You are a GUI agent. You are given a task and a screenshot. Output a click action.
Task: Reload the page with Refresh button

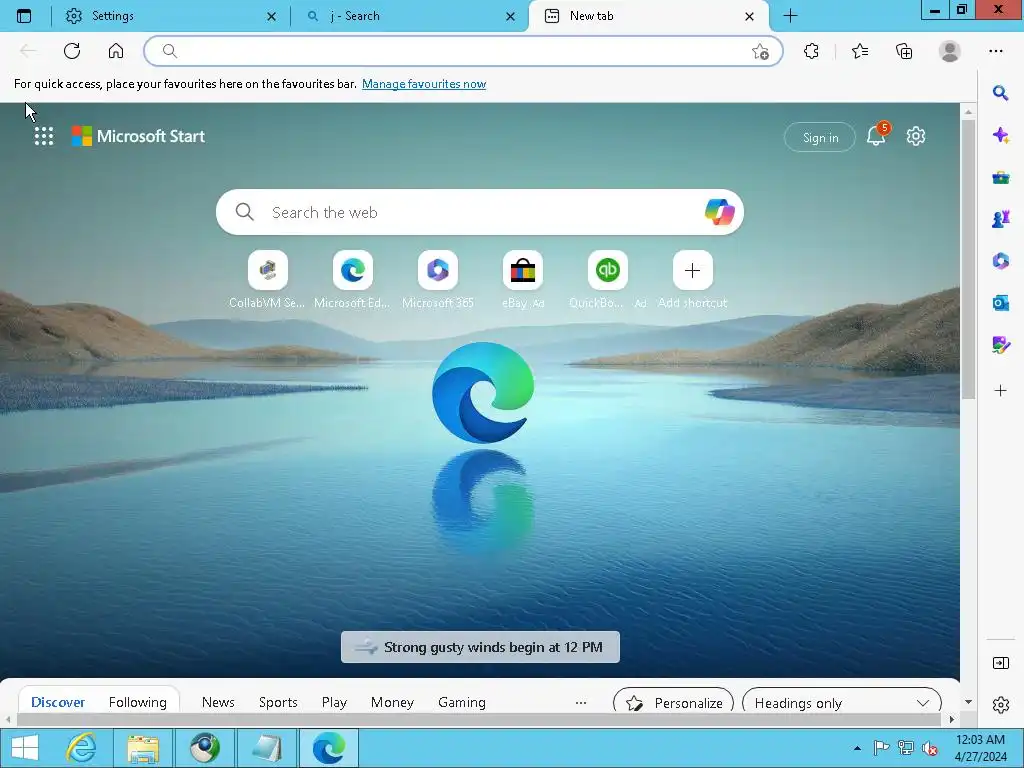point(72,51)
